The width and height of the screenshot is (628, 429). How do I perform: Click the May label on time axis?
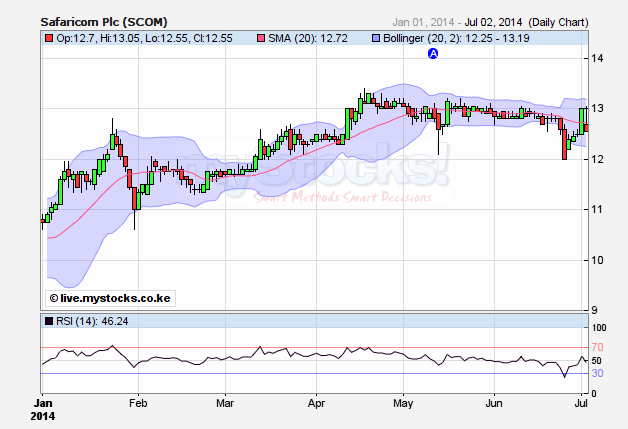coord(403,403)
